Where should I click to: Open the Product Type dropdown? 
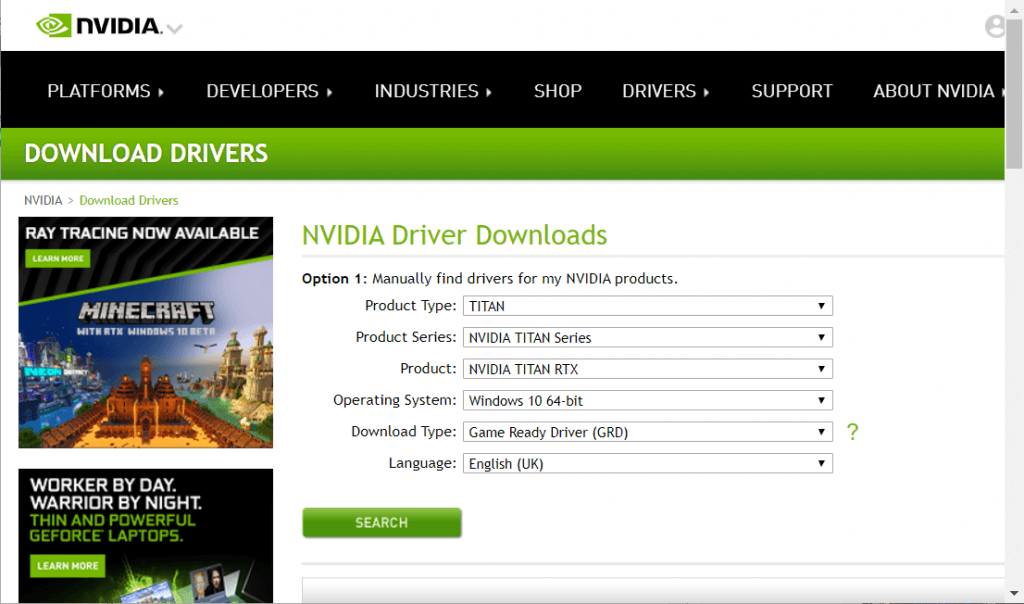pyautogui.click(x=648, y=306)
